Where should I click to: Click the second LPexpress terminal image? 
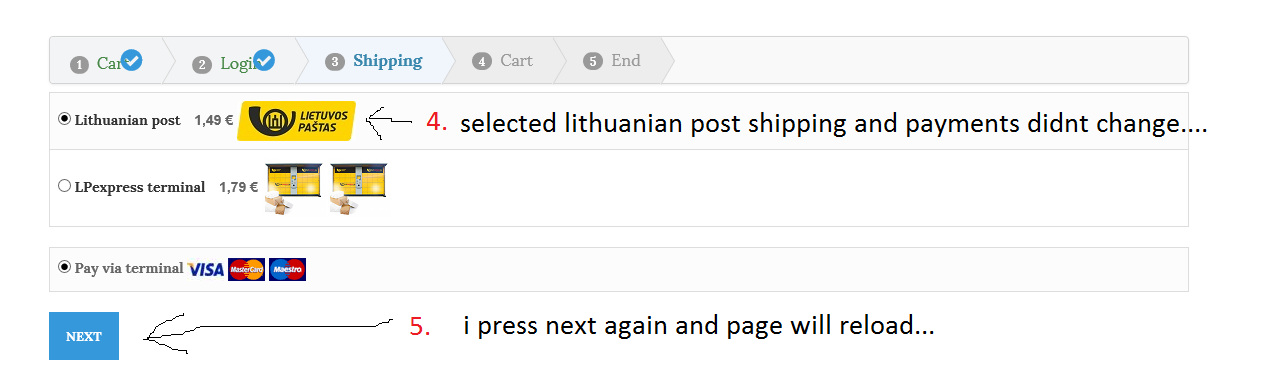(x=358, y=187)
